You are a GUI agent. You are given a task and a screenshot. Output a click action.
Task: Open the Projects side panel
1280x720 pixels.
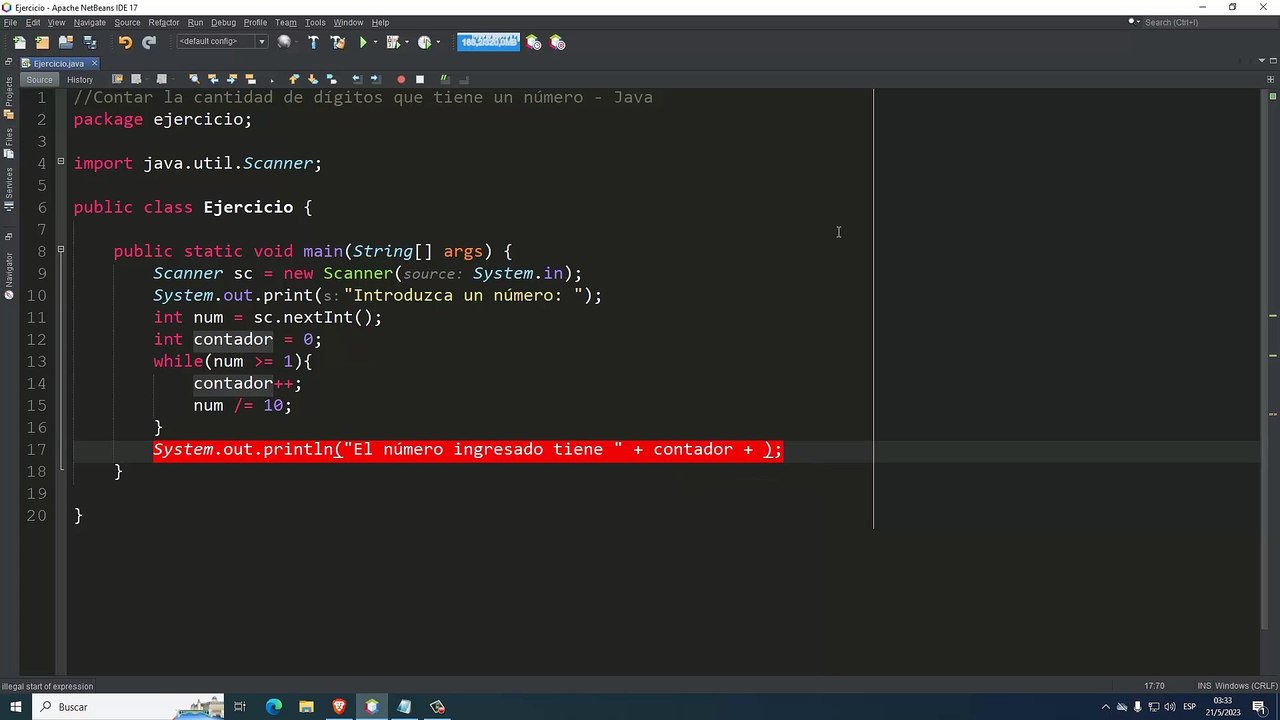(x=9, y=98)
